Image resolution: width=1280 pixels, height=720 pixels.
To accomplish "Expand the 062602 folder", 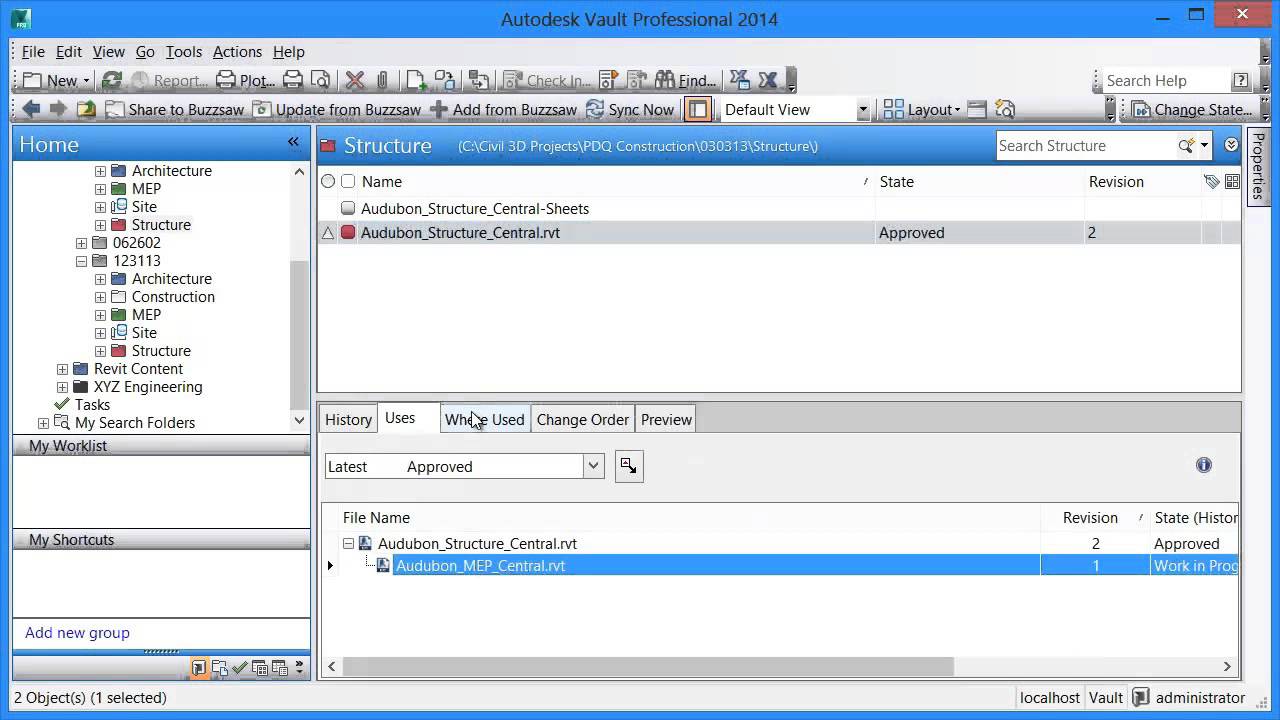I will (x=82, y=243).
